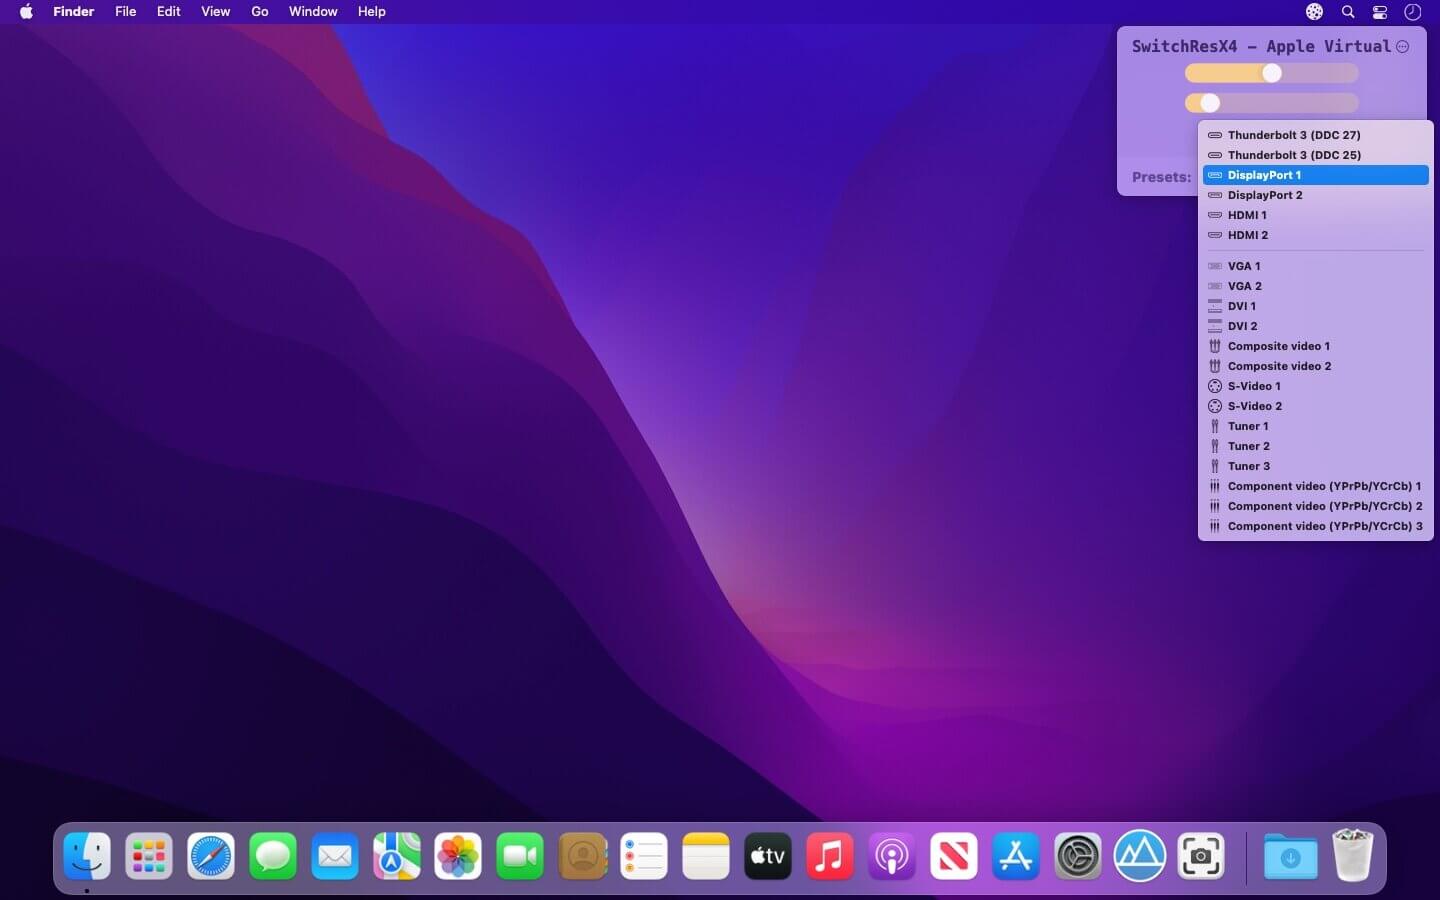This screenshot has height=900, width=1440.
Task: Click the lower yellow slider knob
Action: point(1210,103)
